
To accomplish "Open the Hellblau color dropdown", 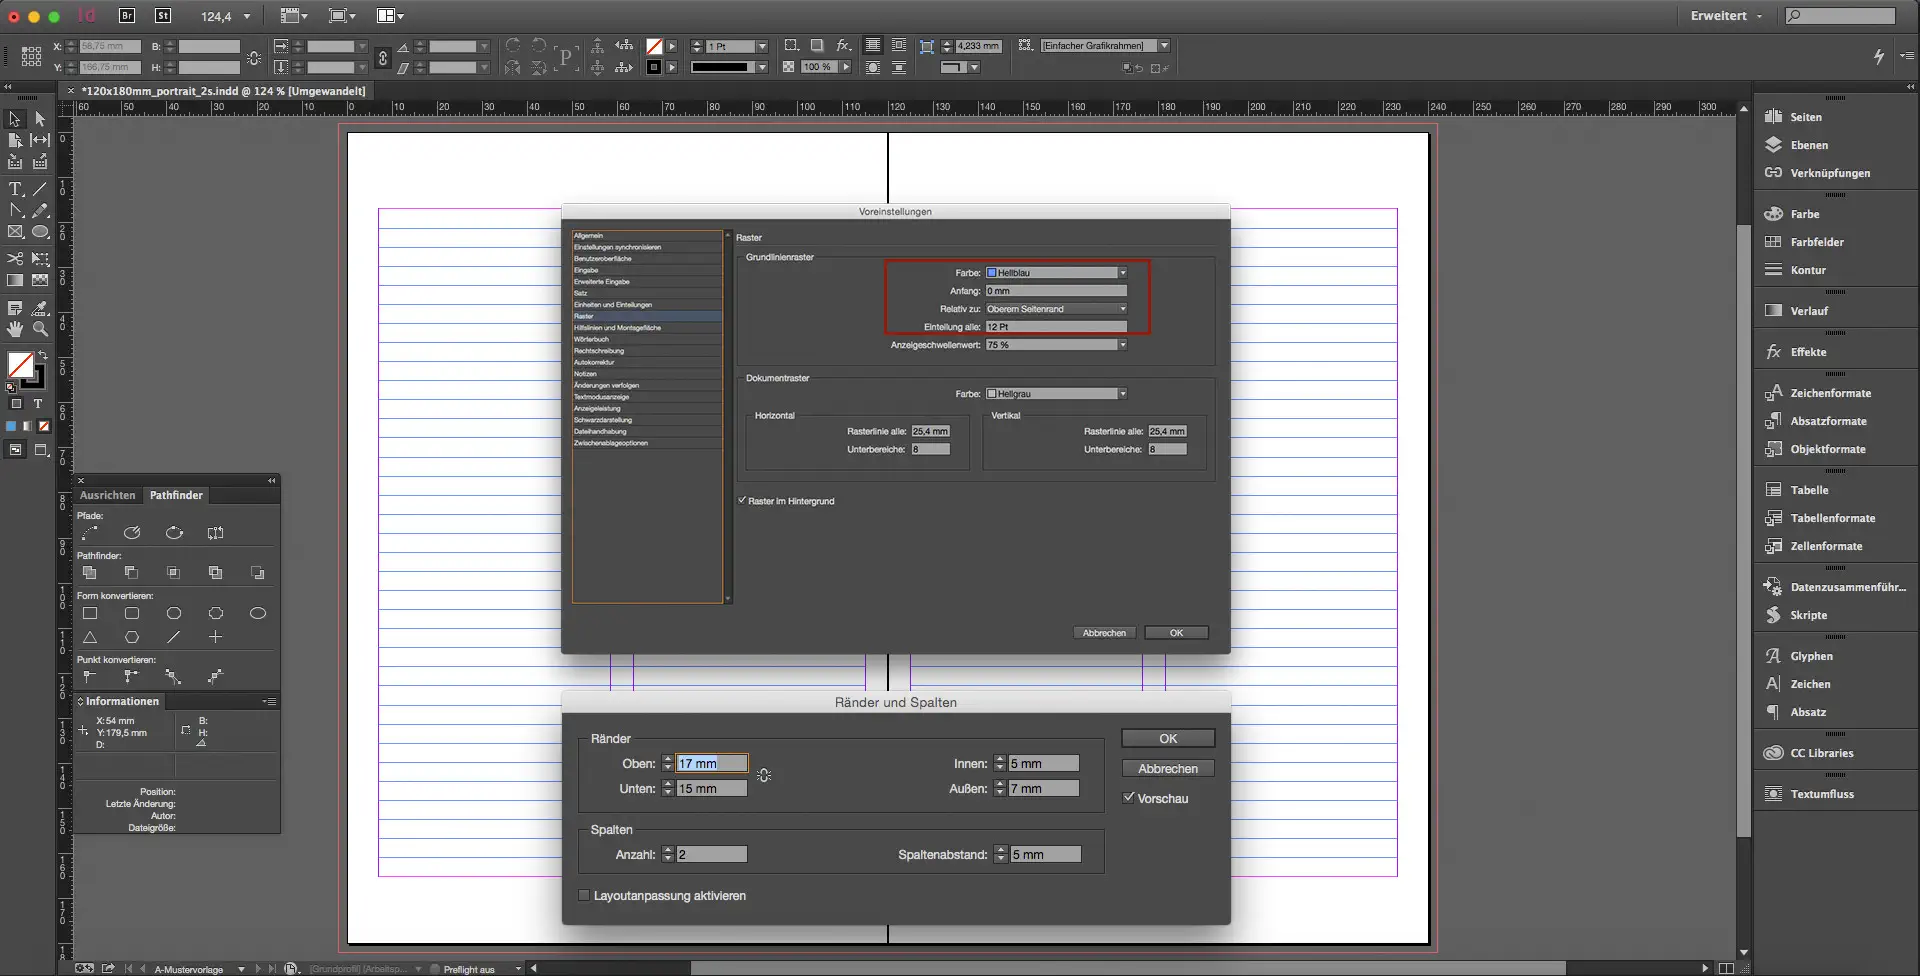I will click(x=1056, y=273).
